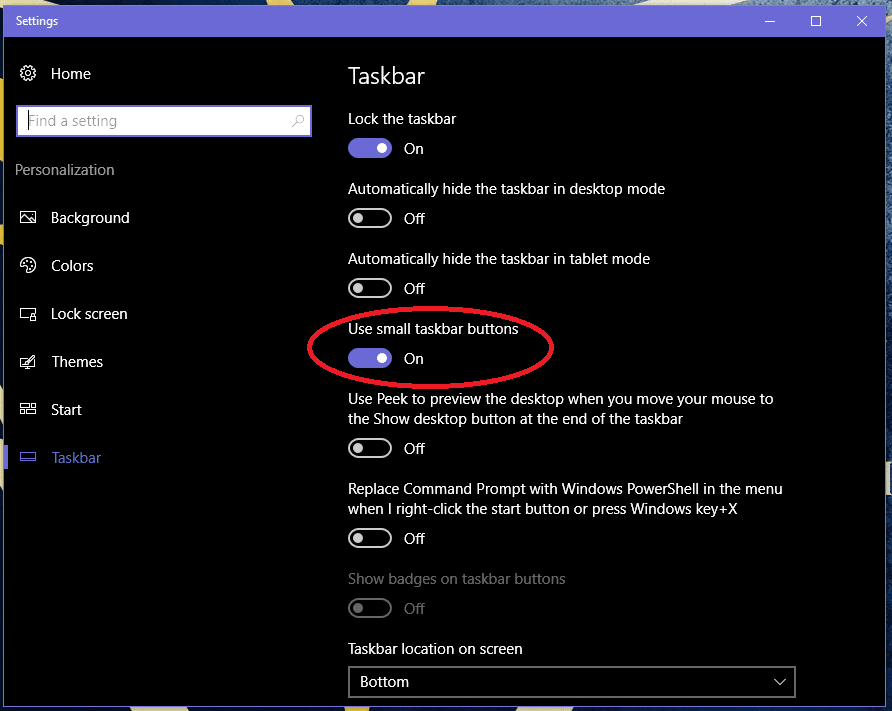
Task: Go to Lock screen settings
Action: coord(89,314)
